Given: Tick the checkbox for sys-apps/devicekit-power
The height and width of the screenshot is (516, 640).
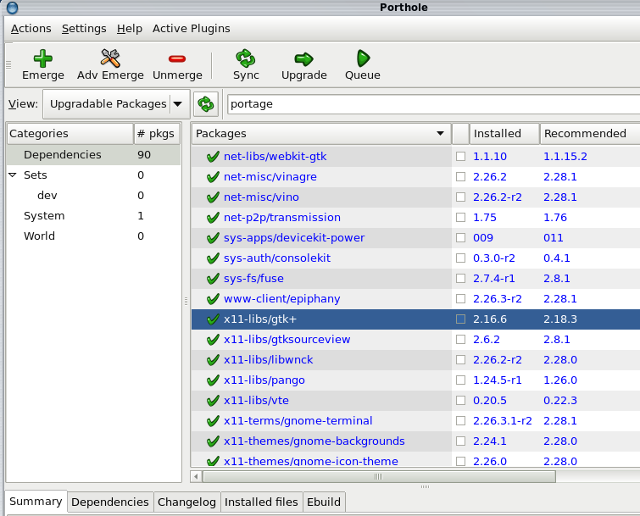Looking at the screenshot, I should pyautogui.click(x=460, y=238).
